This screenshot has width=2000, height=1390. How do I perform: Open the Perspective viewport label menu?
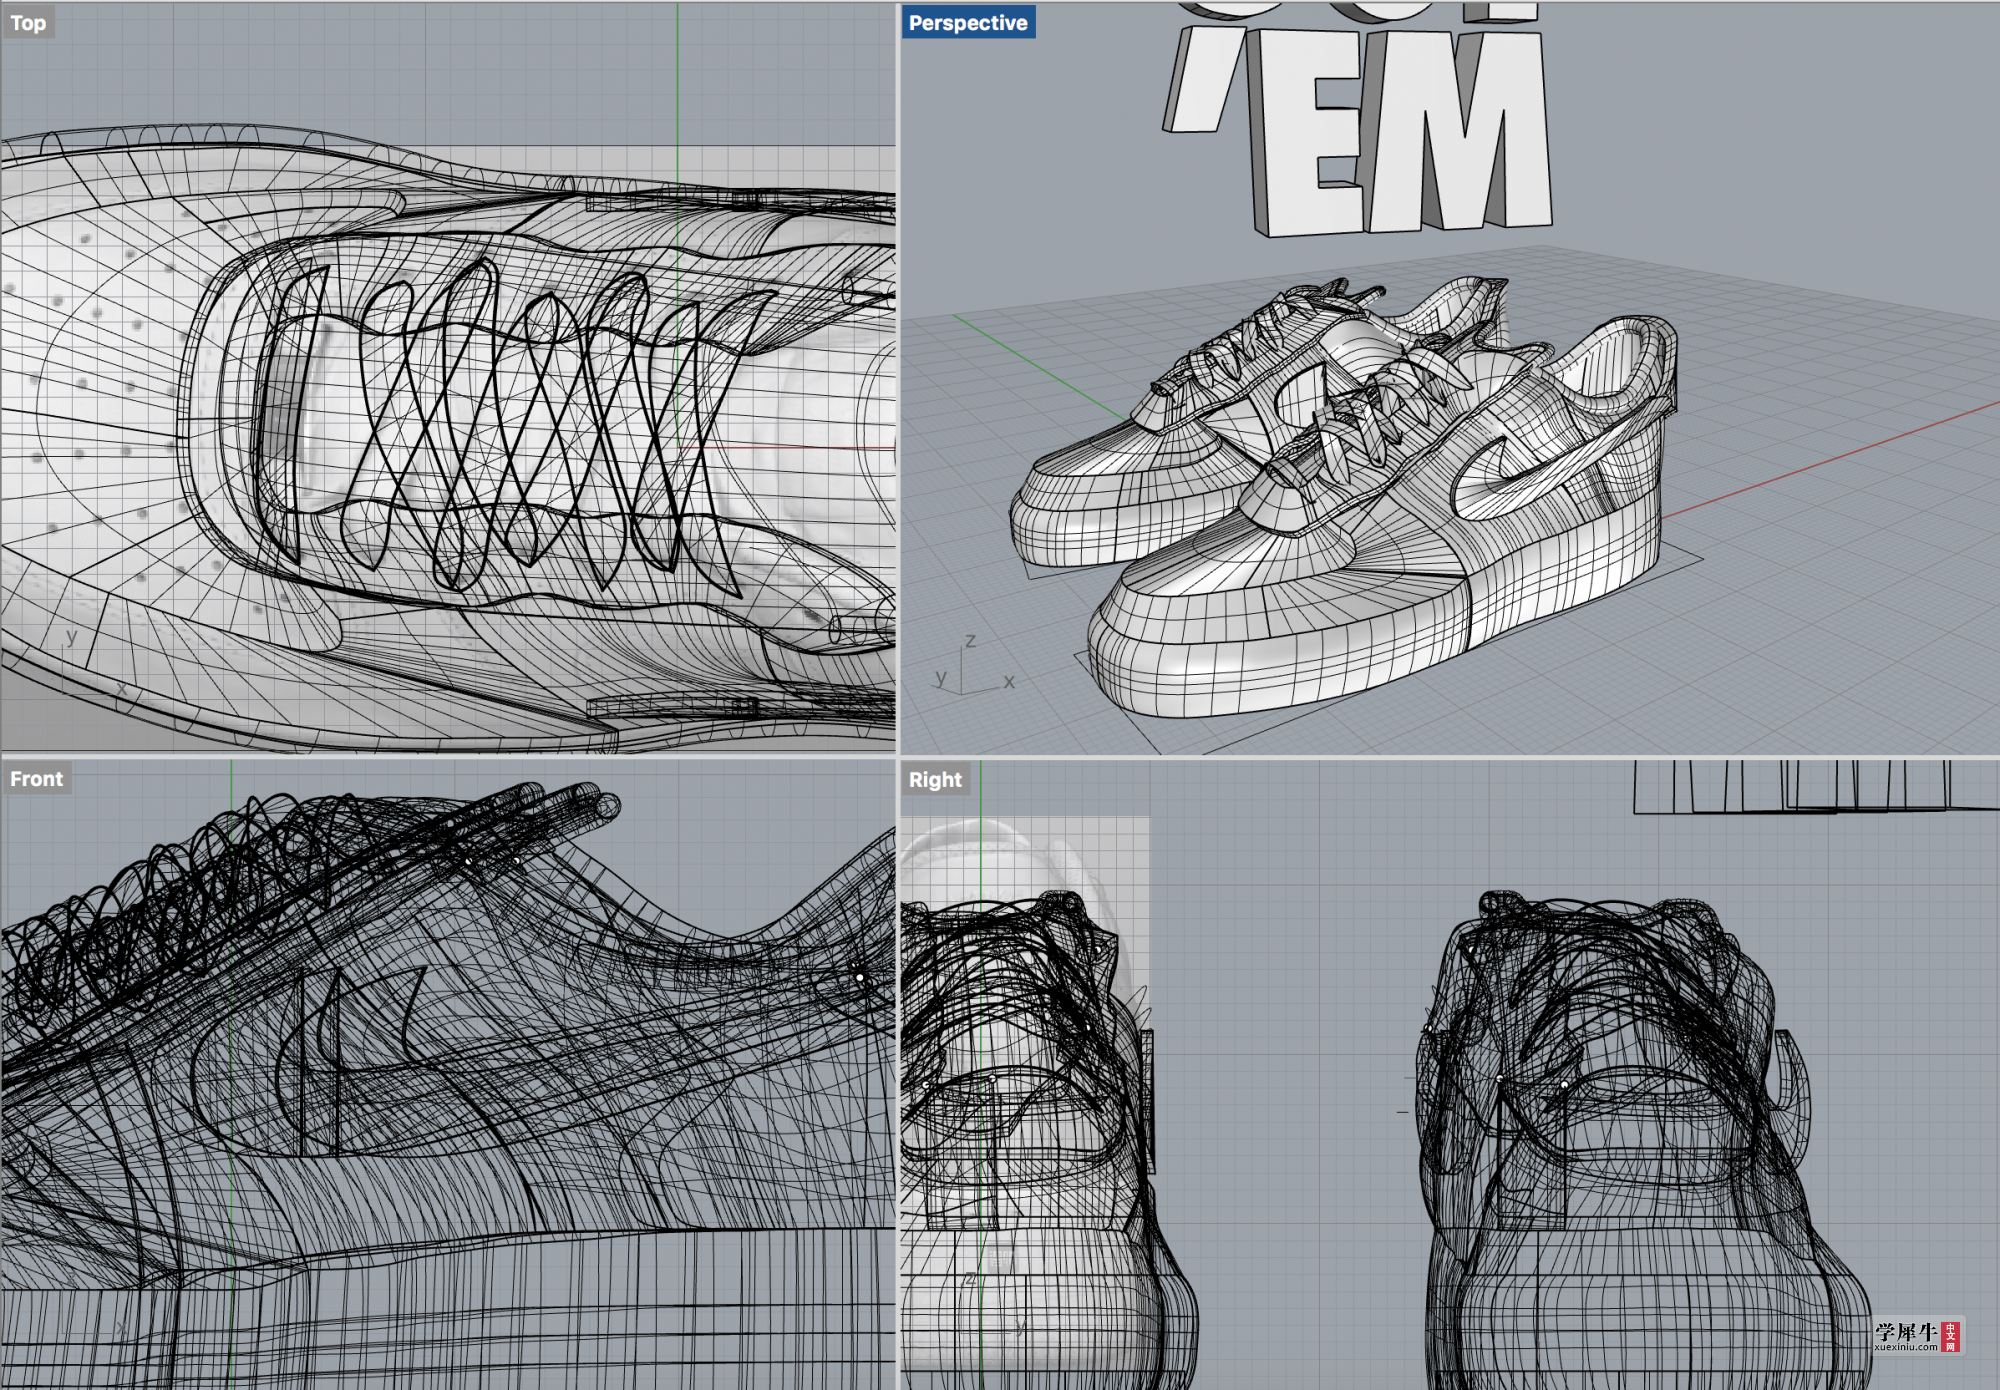point(968,22)
